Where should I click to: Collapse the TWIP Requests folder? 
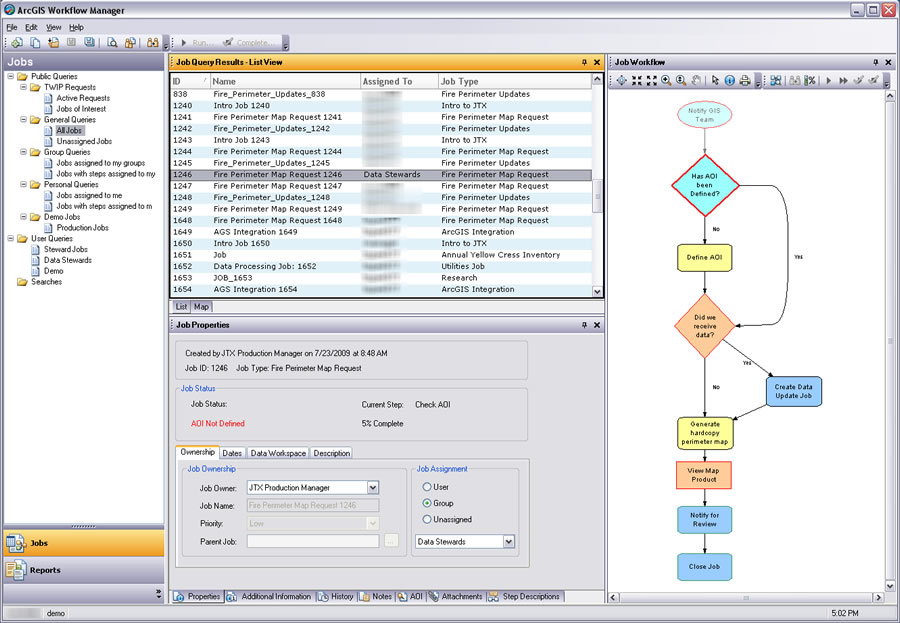pos(24,87)
